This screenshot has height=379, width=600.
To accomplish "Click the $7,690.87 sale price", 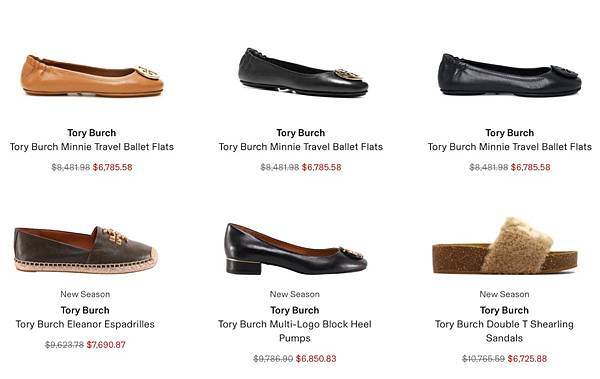I will click(x=106, y=345).
